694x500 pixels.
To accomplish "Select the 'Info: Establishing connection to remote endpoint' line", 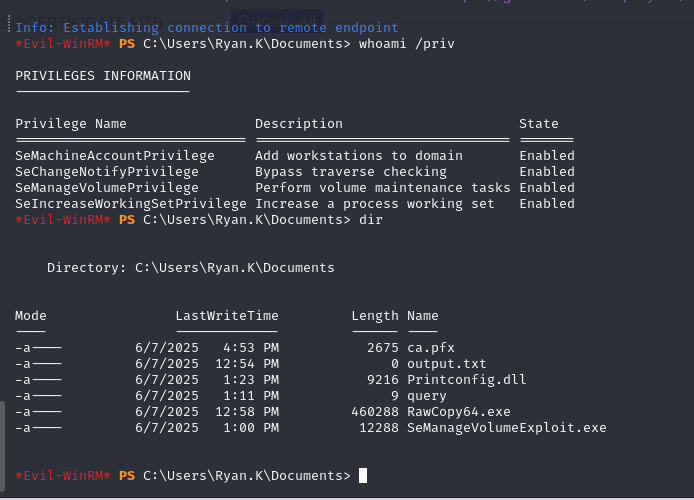I will 207,27.
